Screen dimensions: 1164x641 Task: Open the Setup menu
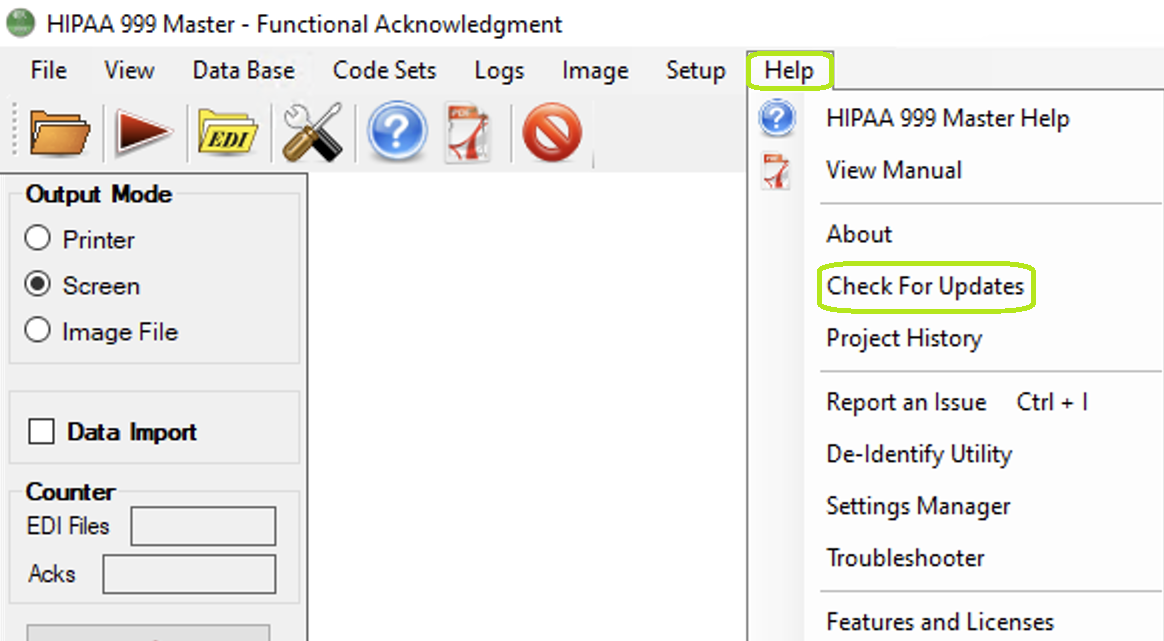696,71
